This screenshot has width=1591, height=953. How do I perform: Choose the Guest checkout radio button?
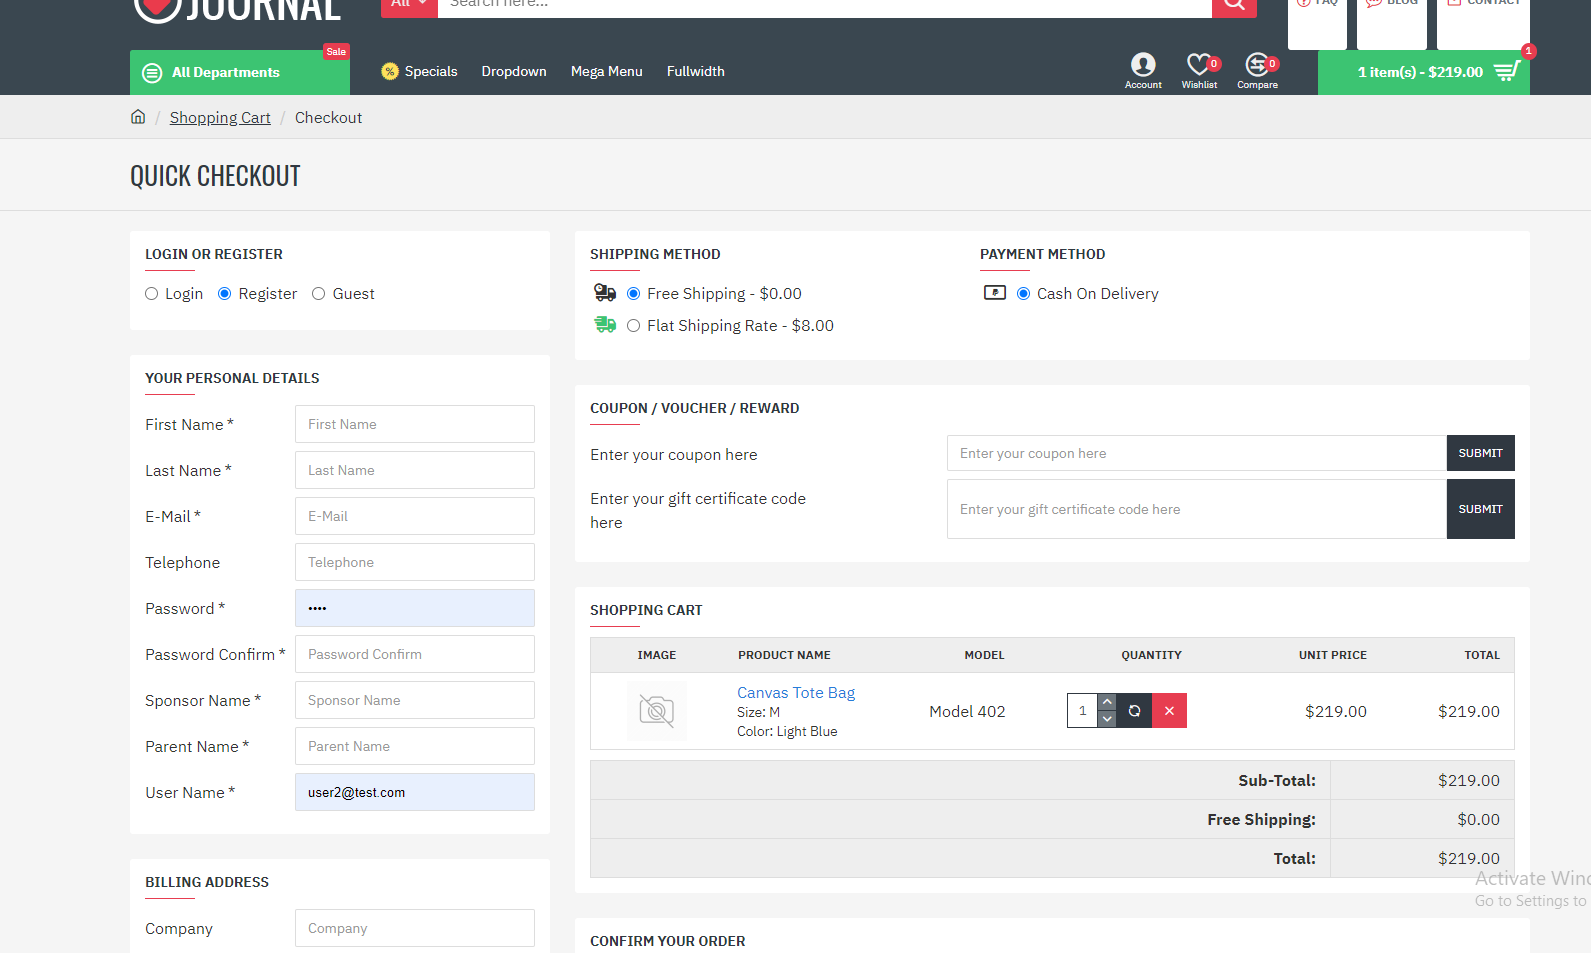coord(319,294)
